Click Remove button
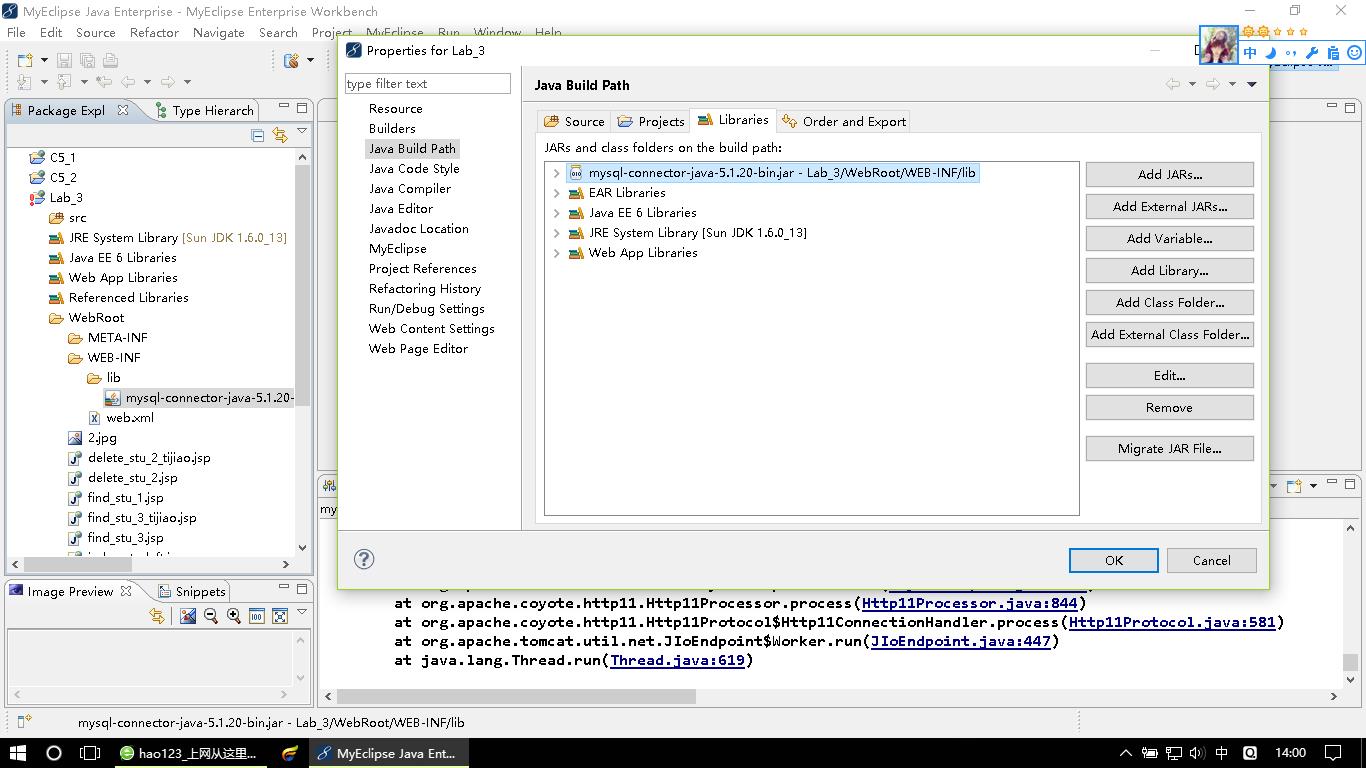Image resolution: width=1366 pixels, height=768 pixels. [x=1169, y=407]
